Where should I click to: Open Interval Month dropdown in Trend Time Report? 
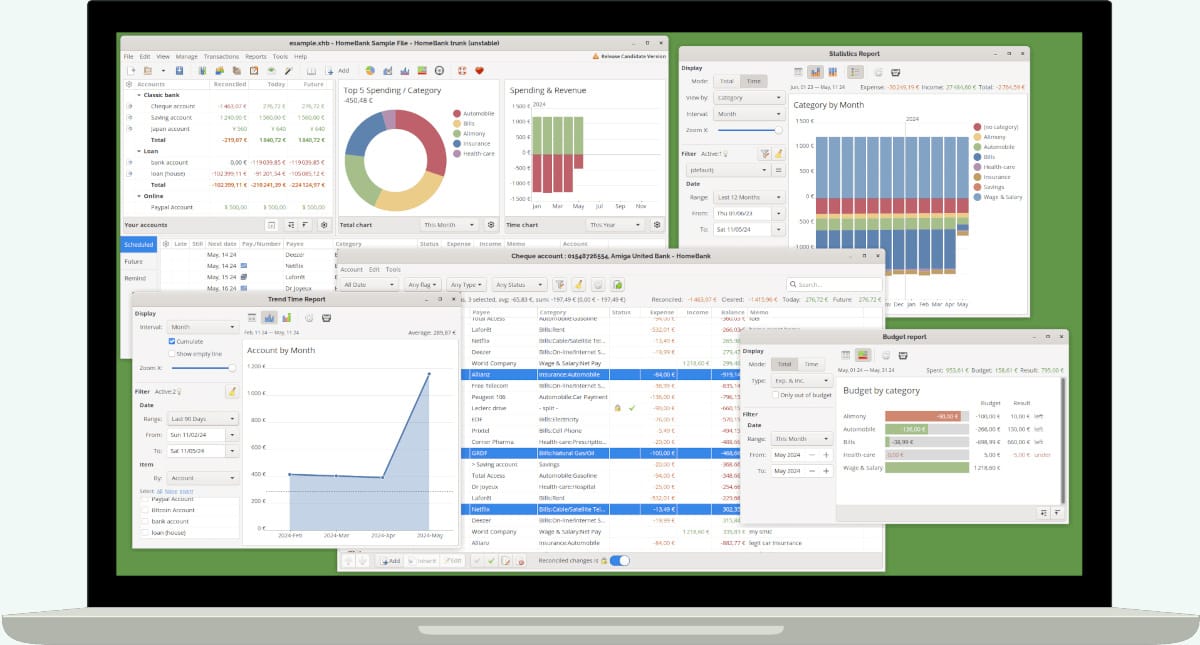(x=202, y=327)
